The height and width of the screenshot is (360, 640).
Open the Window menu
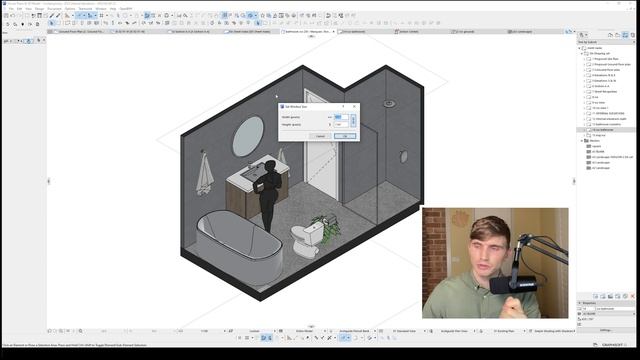(101, 9)
